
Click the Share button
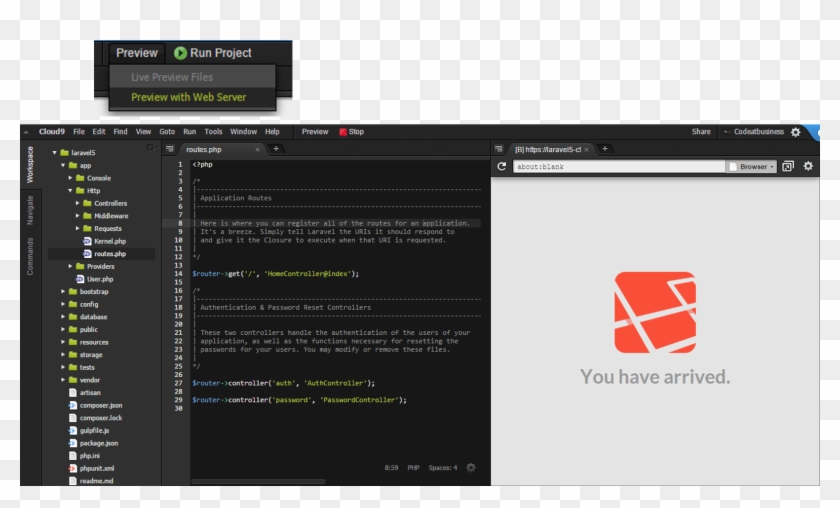(x=701, y=132)
